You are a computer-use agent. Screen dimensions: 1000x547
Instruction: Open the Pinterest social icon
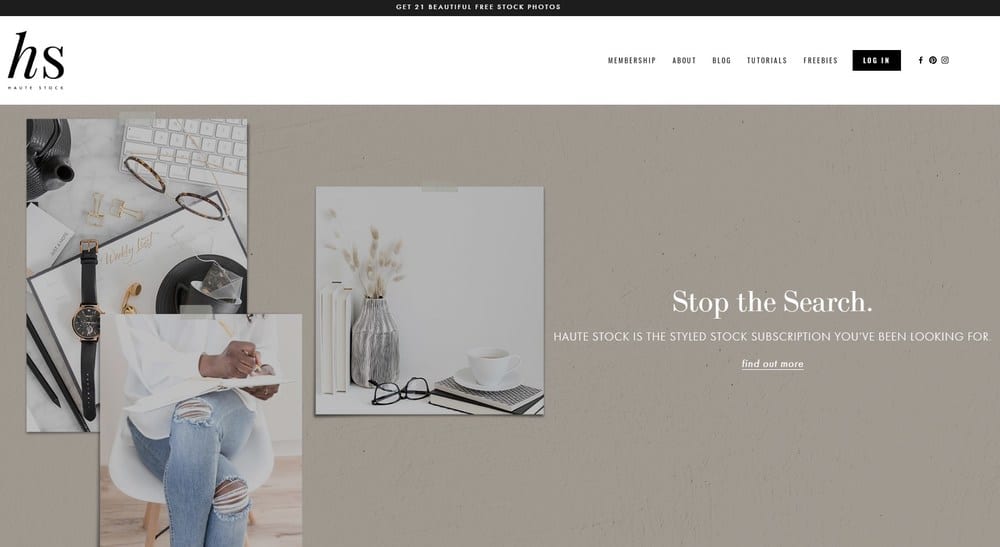click(x=932, y=61)
